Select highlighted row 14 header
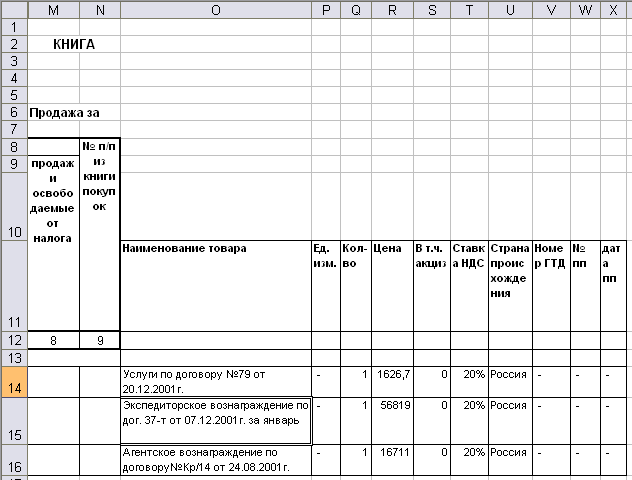This screenshot has height=480, width=632. coord(14,382)
